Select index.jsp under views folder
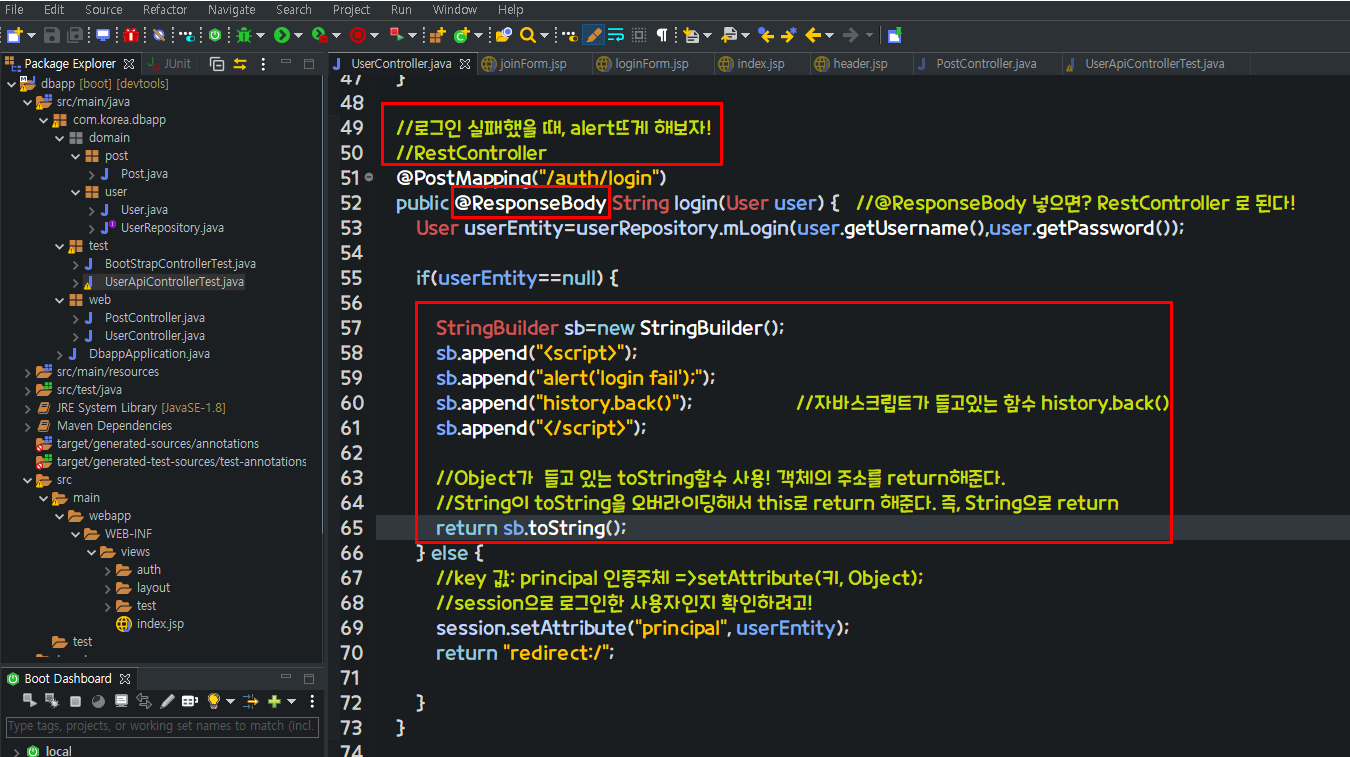 click(x=160, y=624)
